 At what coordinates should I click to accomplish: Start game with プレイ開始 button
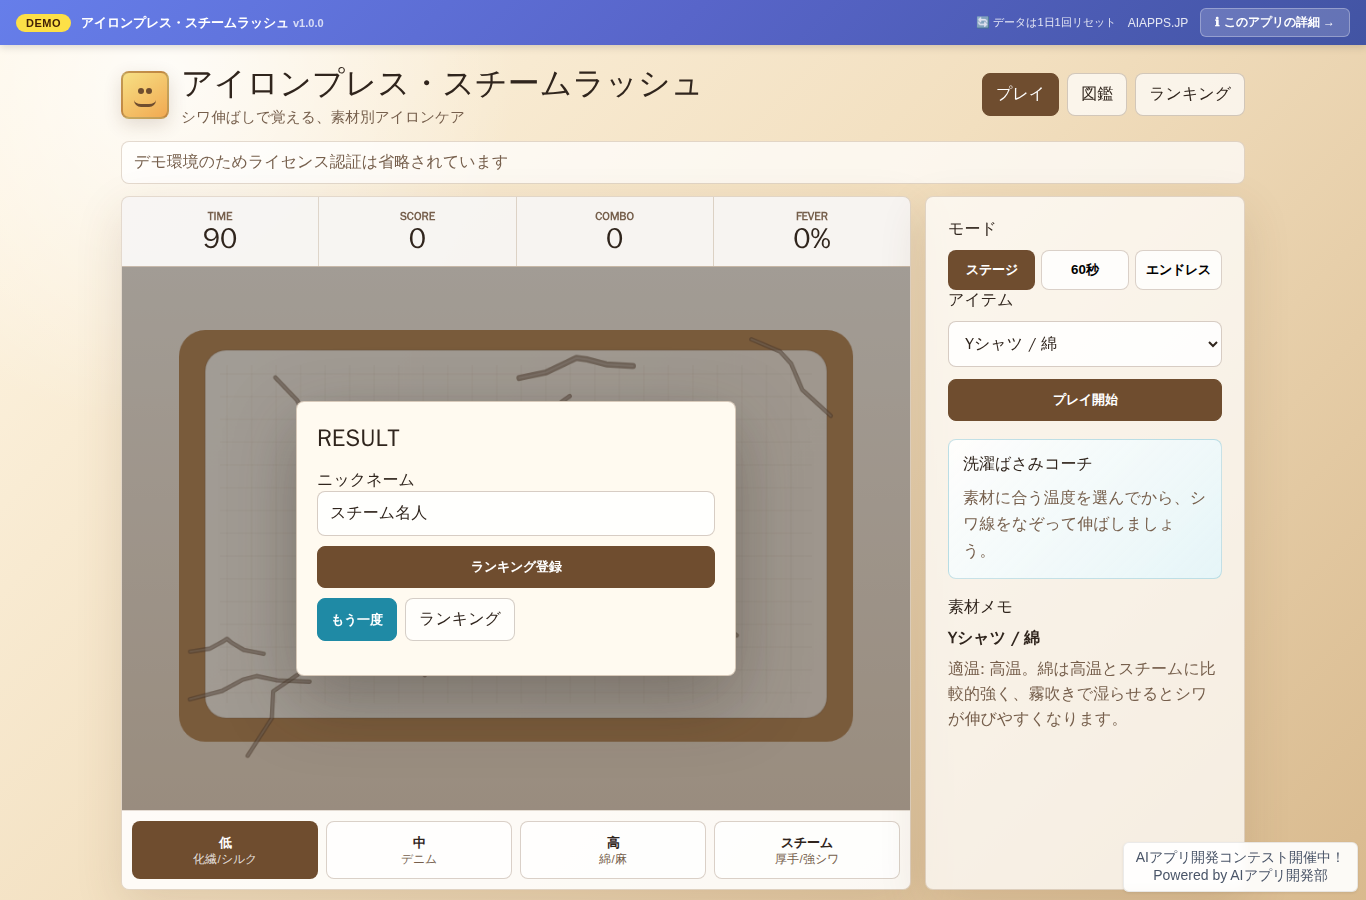click(x=1085, y=400)
